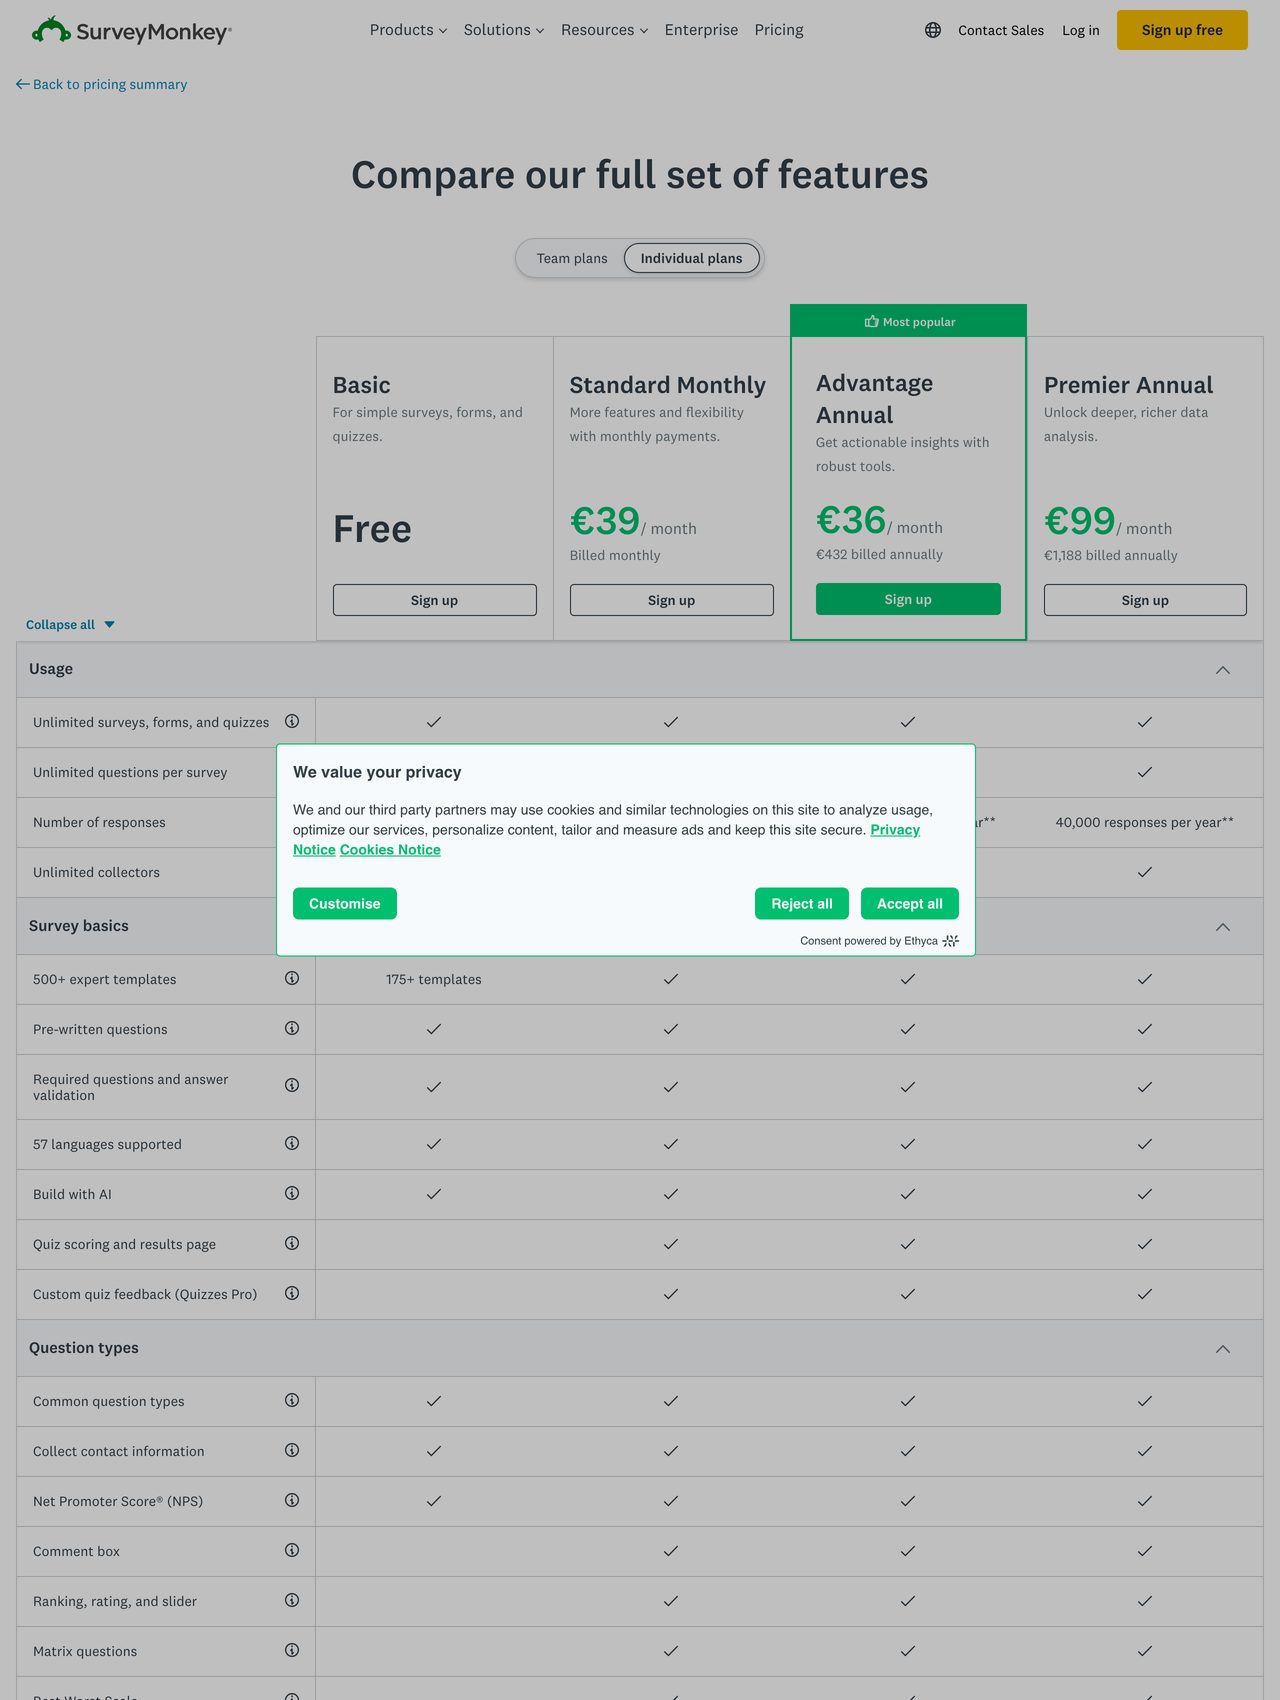Go back to pricing summary

click(101, 84)
